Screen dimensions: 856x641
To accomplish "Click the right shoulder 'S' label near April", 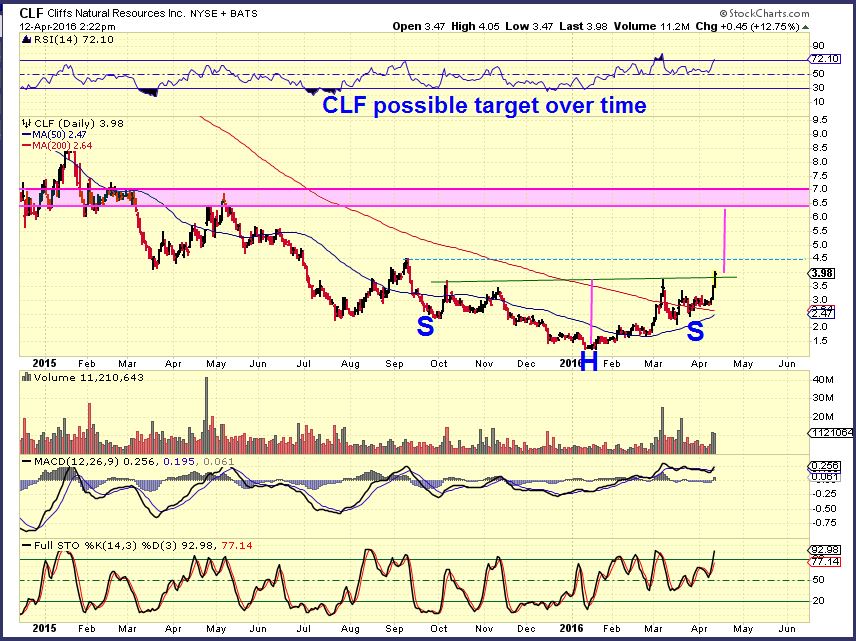I will (x=696, y=331).
